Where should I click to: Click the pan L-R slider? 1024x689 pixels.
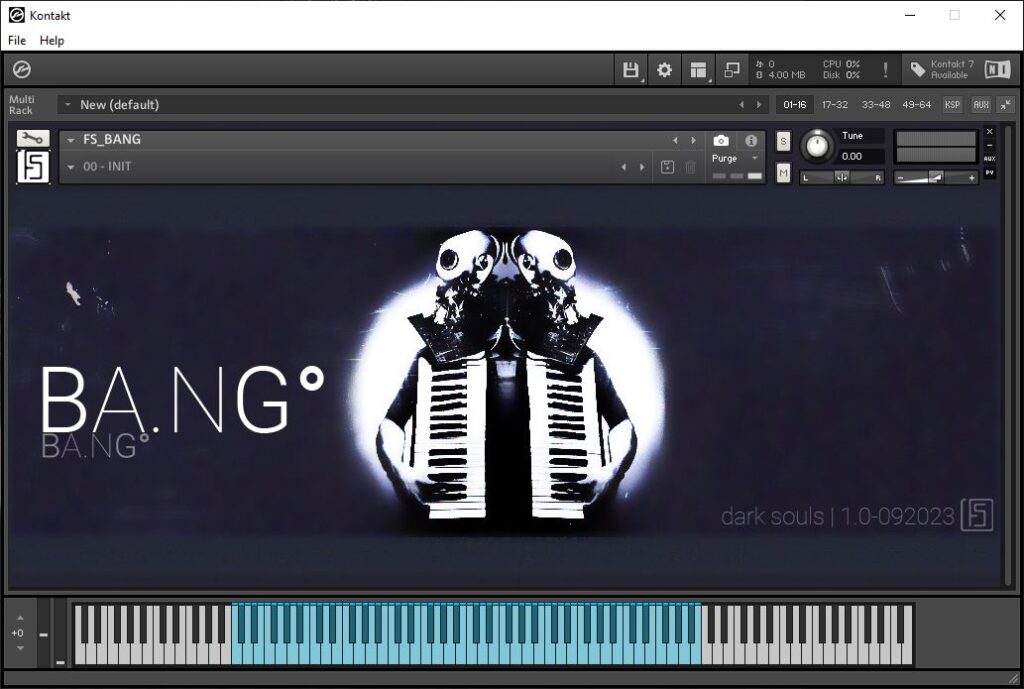(842, 178)
